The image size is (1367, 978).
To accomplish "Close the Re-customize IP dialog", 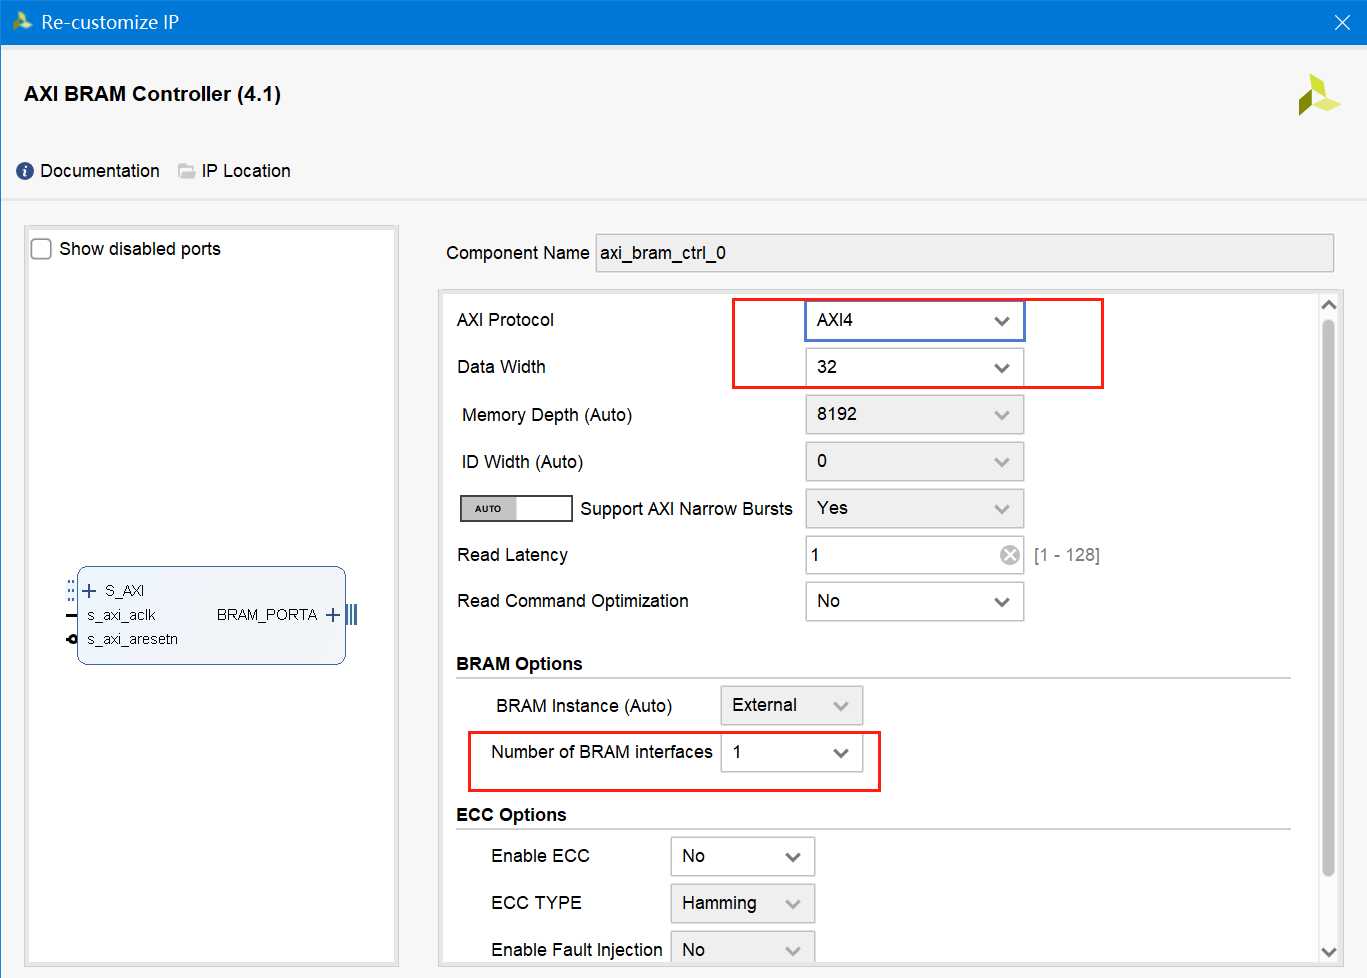I will pos(1342,22).
